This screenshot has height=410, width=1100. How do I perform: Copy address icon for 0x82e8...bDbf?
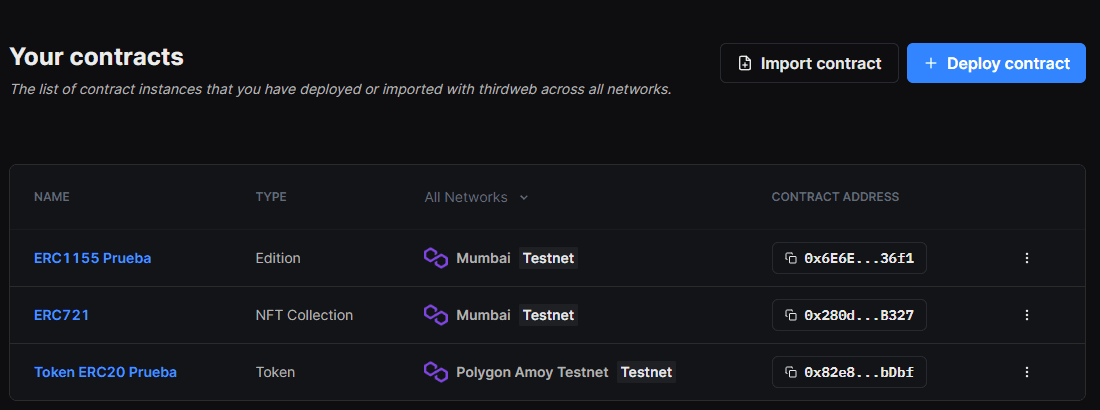click(x=791, y=372)
